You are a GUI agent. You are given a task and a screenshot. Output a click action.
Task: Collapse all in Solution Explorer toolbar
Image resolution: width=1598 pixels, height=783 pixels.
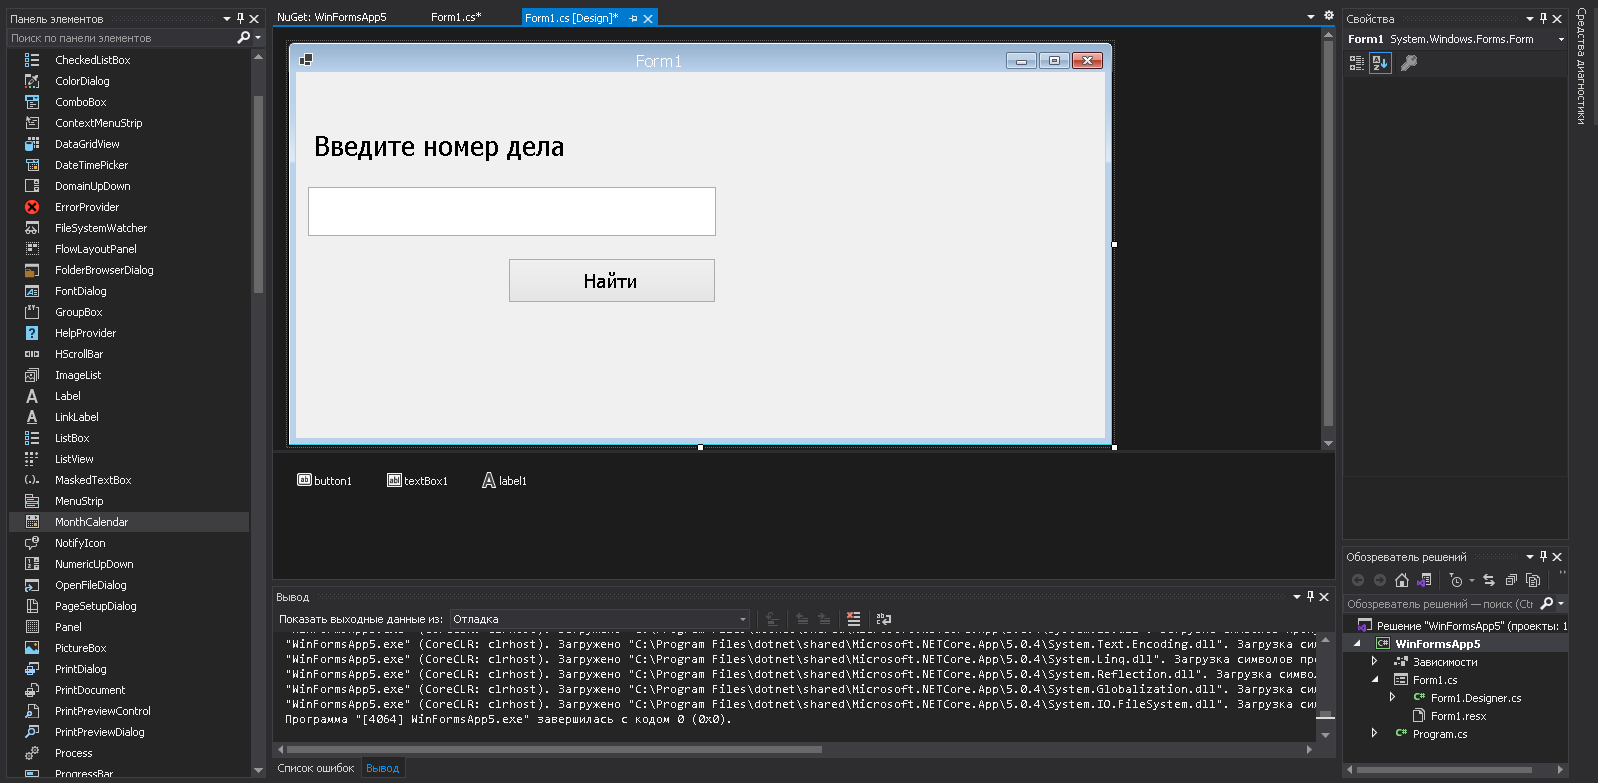click(1511, 580)
